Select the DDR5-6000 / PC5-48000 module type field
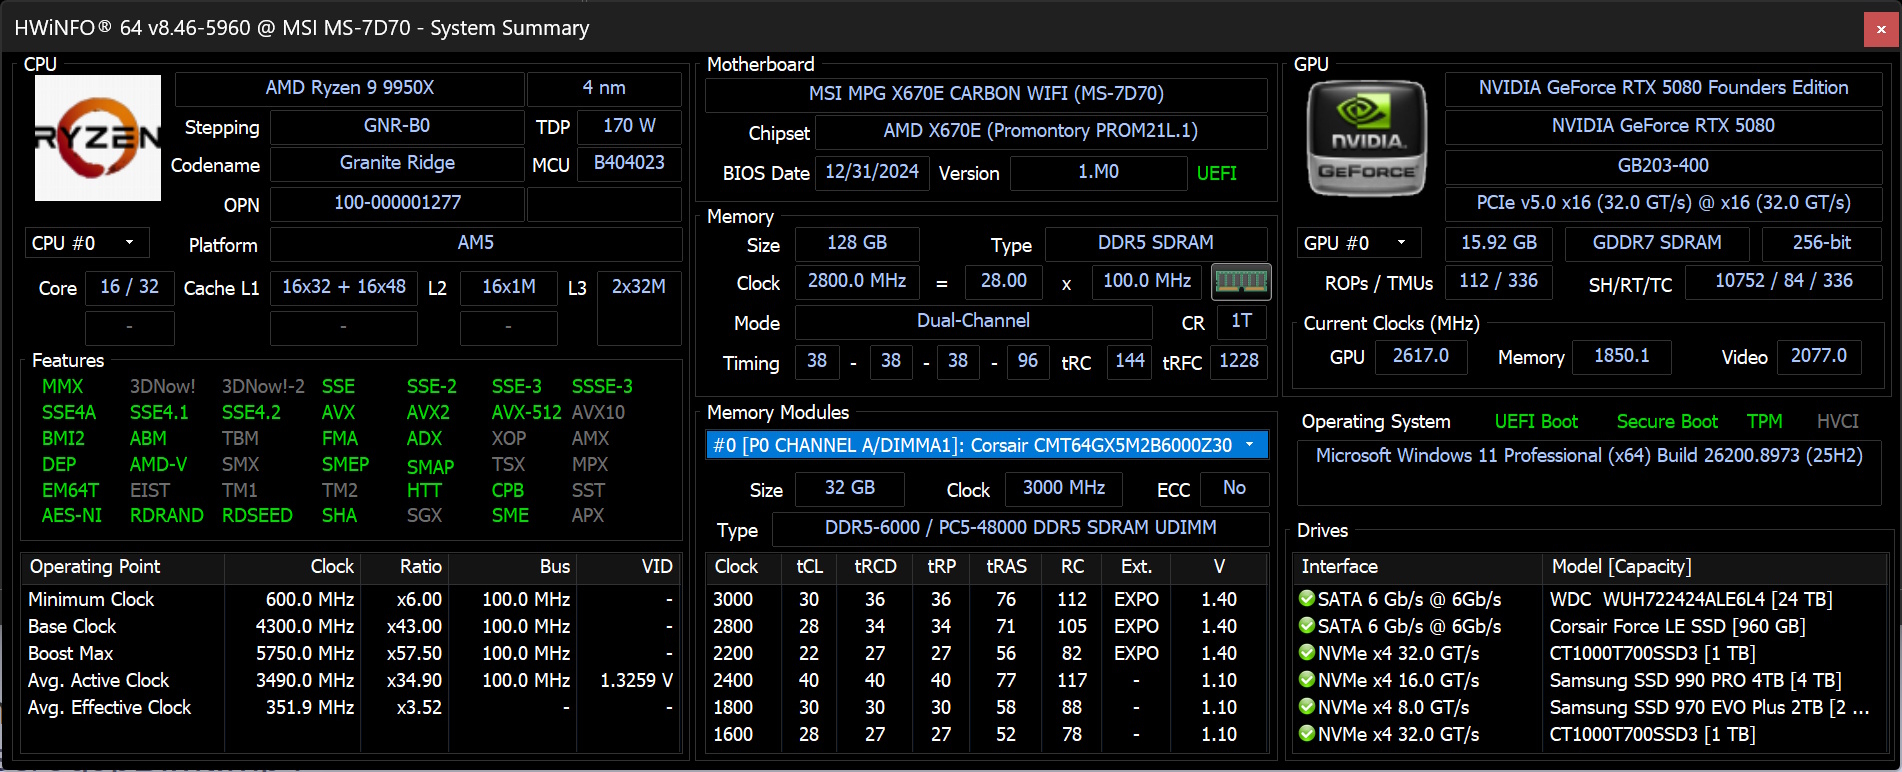 (x=1021, y=528)
